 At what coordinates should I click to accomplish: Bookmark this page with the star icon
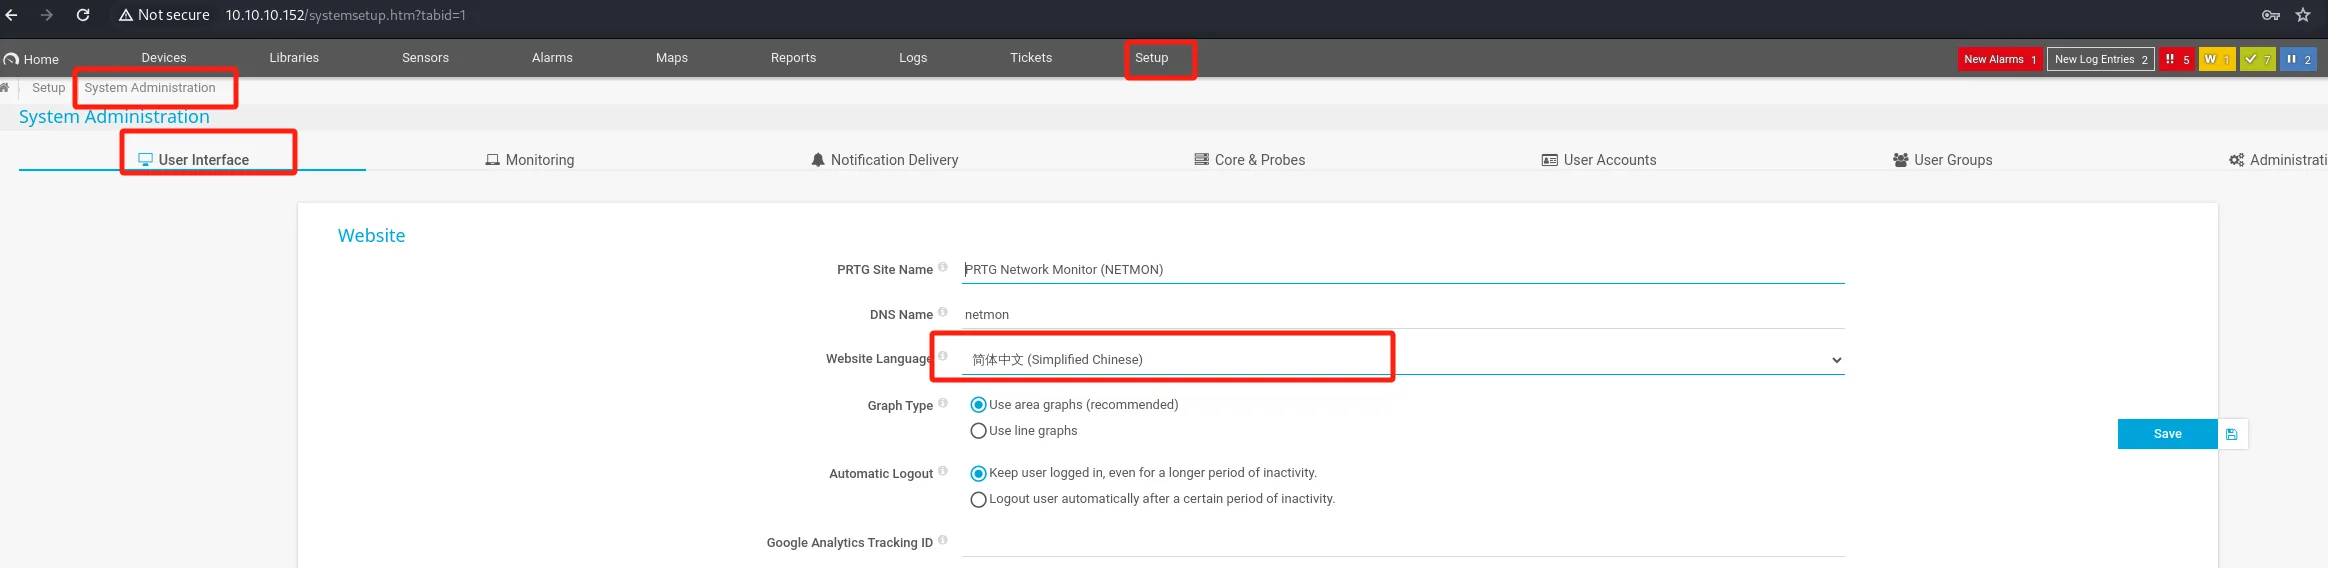pyautogui.click(x=2303, y=15)
